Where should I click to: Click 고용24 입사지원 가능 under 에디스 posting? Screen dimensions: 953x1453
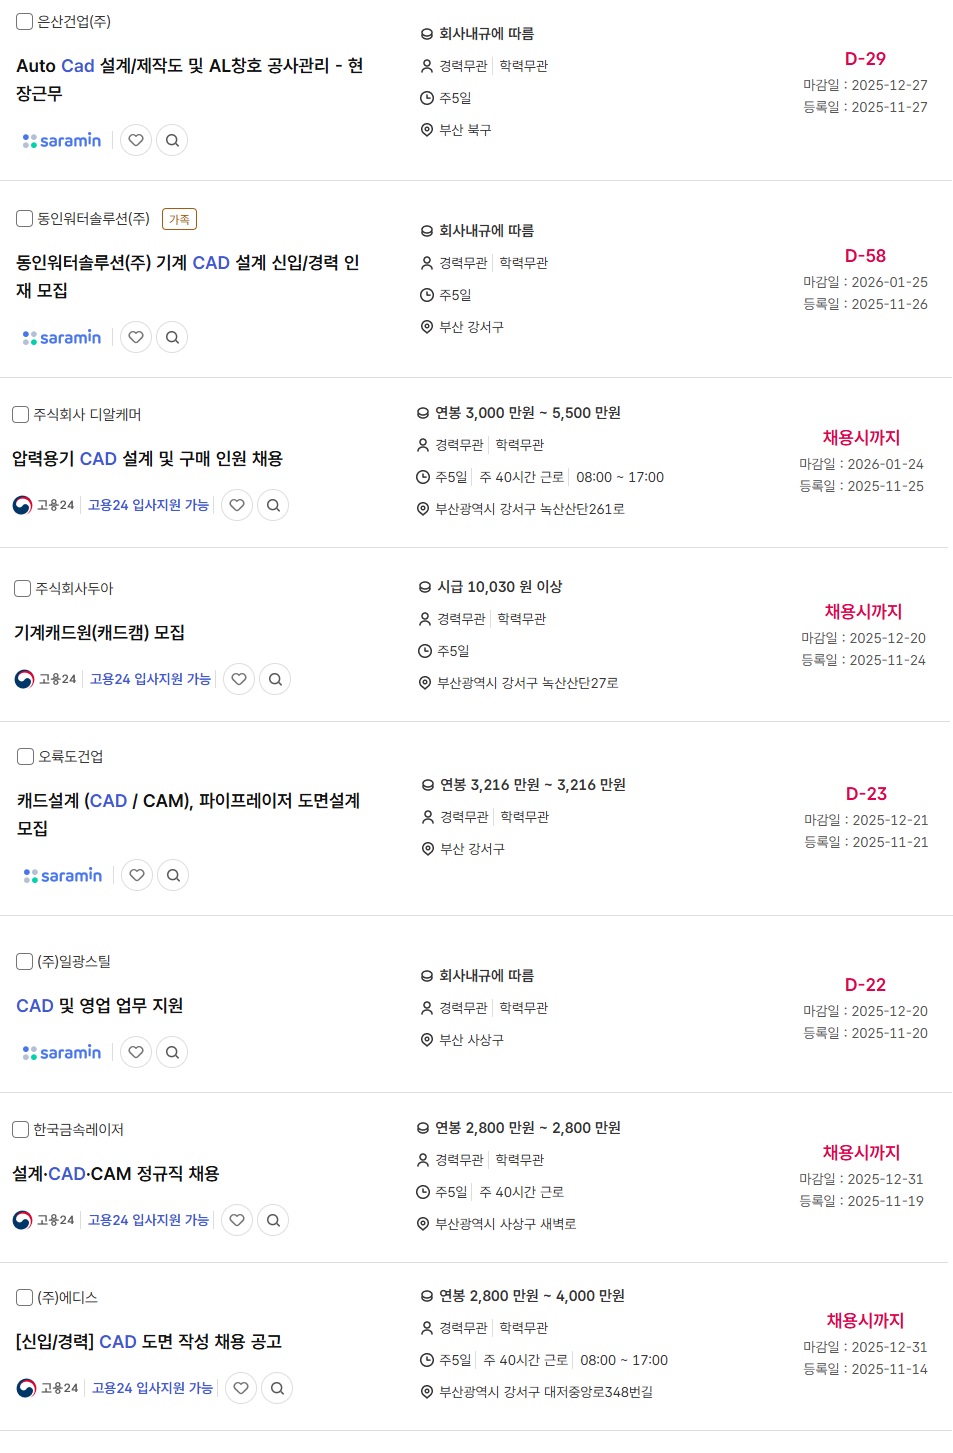[x=152, y=1388]
